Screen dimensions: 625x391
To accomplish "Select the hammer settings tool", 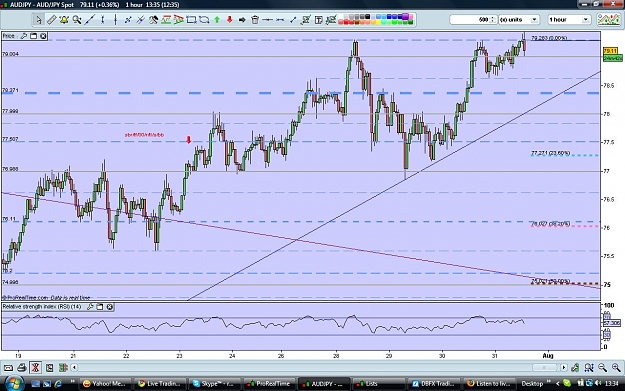I will (153, 20).
